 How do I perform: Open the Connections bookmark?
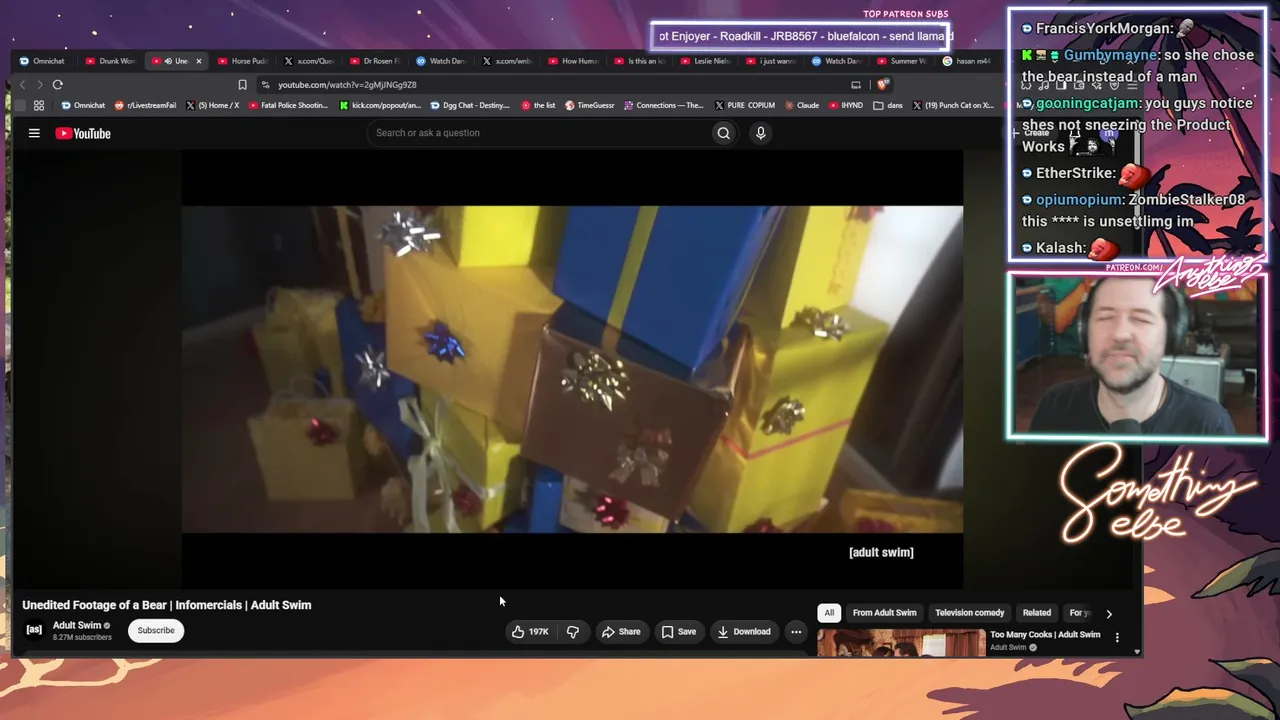[x=664, y=105]
